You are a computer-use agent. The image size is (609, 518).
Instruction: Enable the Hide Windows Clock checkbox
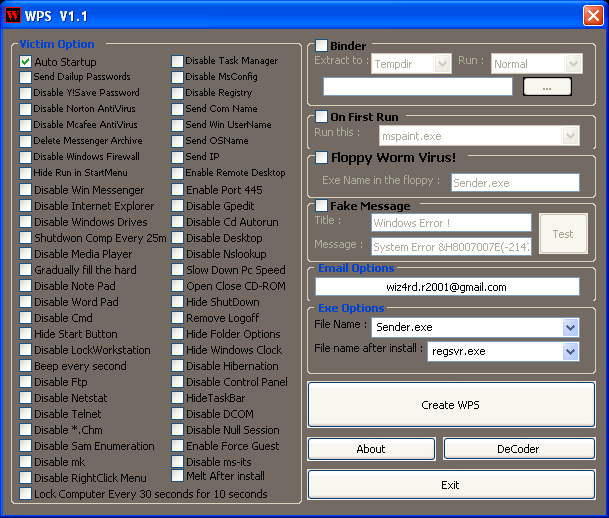(177, 350)
